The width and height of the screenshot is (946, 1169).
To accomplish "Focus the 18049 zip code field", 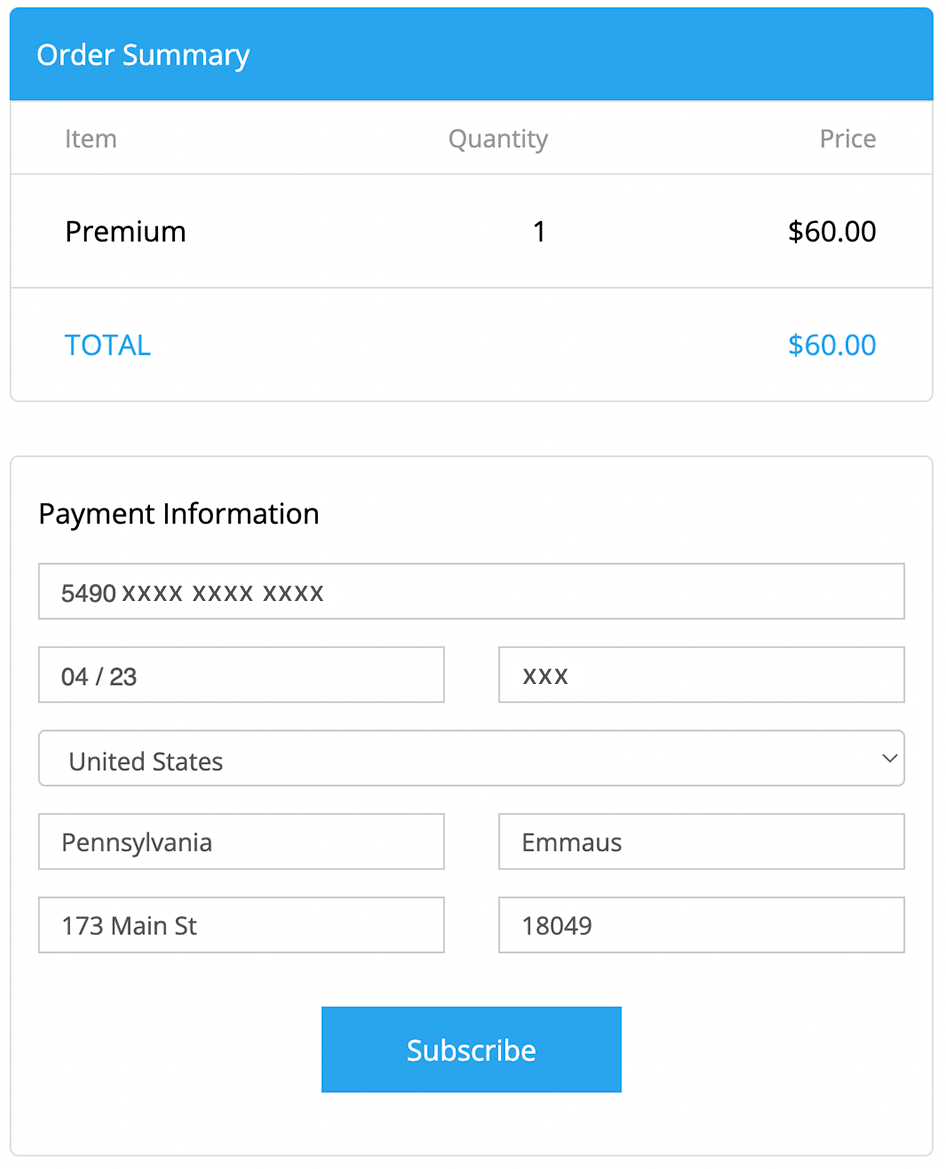I will (x=701, y=925).
